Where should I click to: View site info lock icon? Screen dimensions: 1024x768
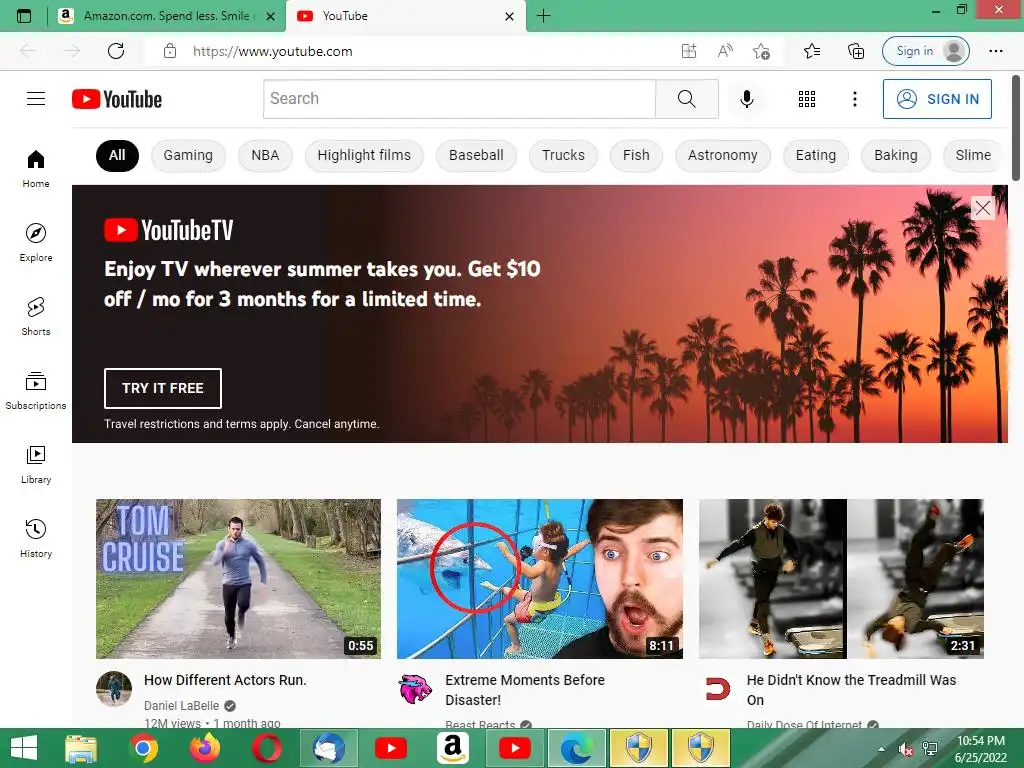170,51
